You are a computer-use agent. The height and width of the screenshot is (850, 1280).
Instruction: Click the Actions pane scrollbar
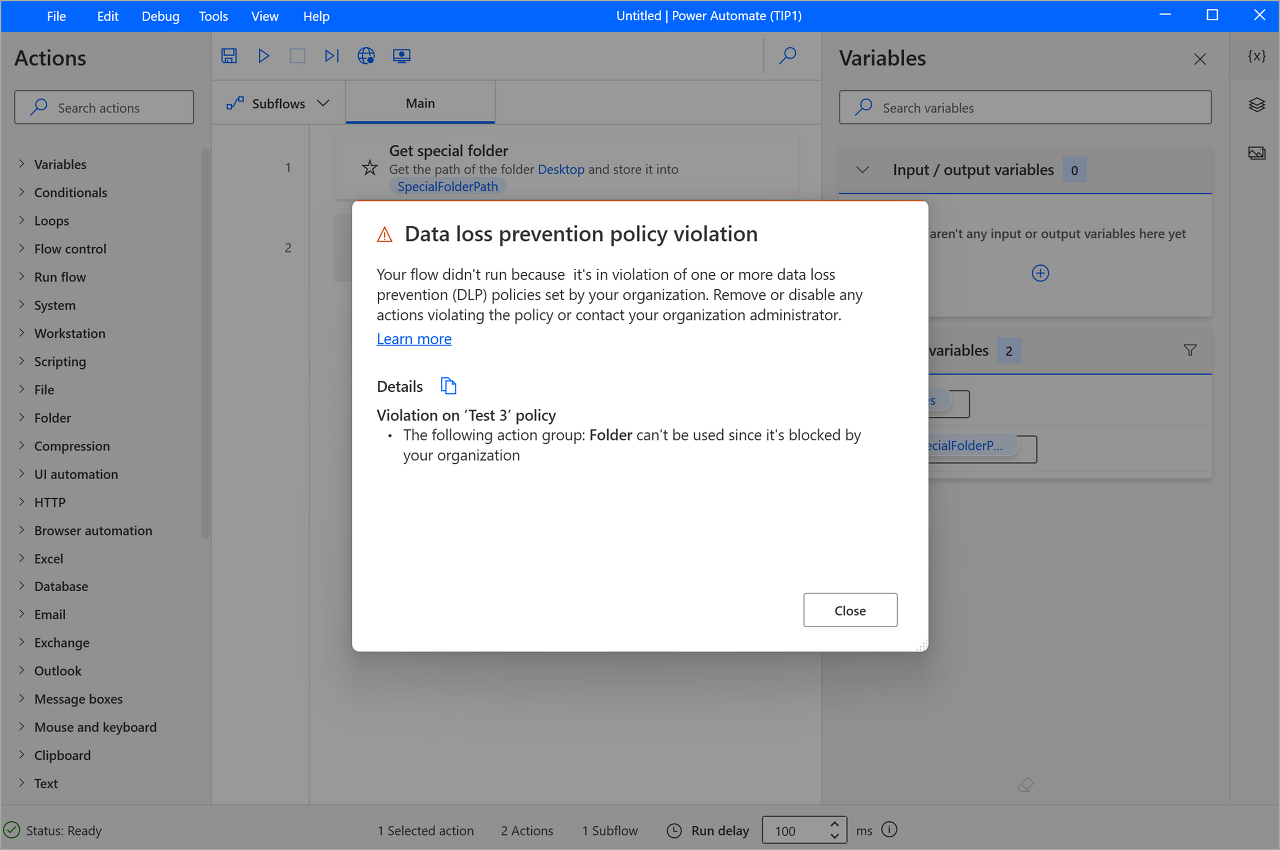[x=206, y=343]
